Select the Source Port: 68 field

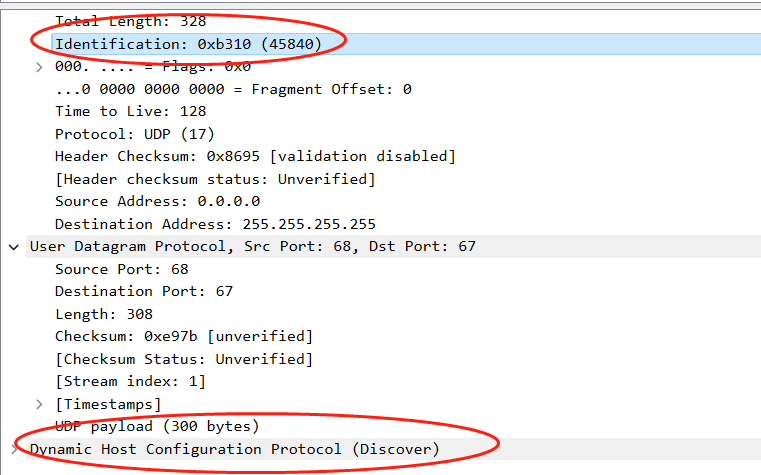[x=121, y=269]
